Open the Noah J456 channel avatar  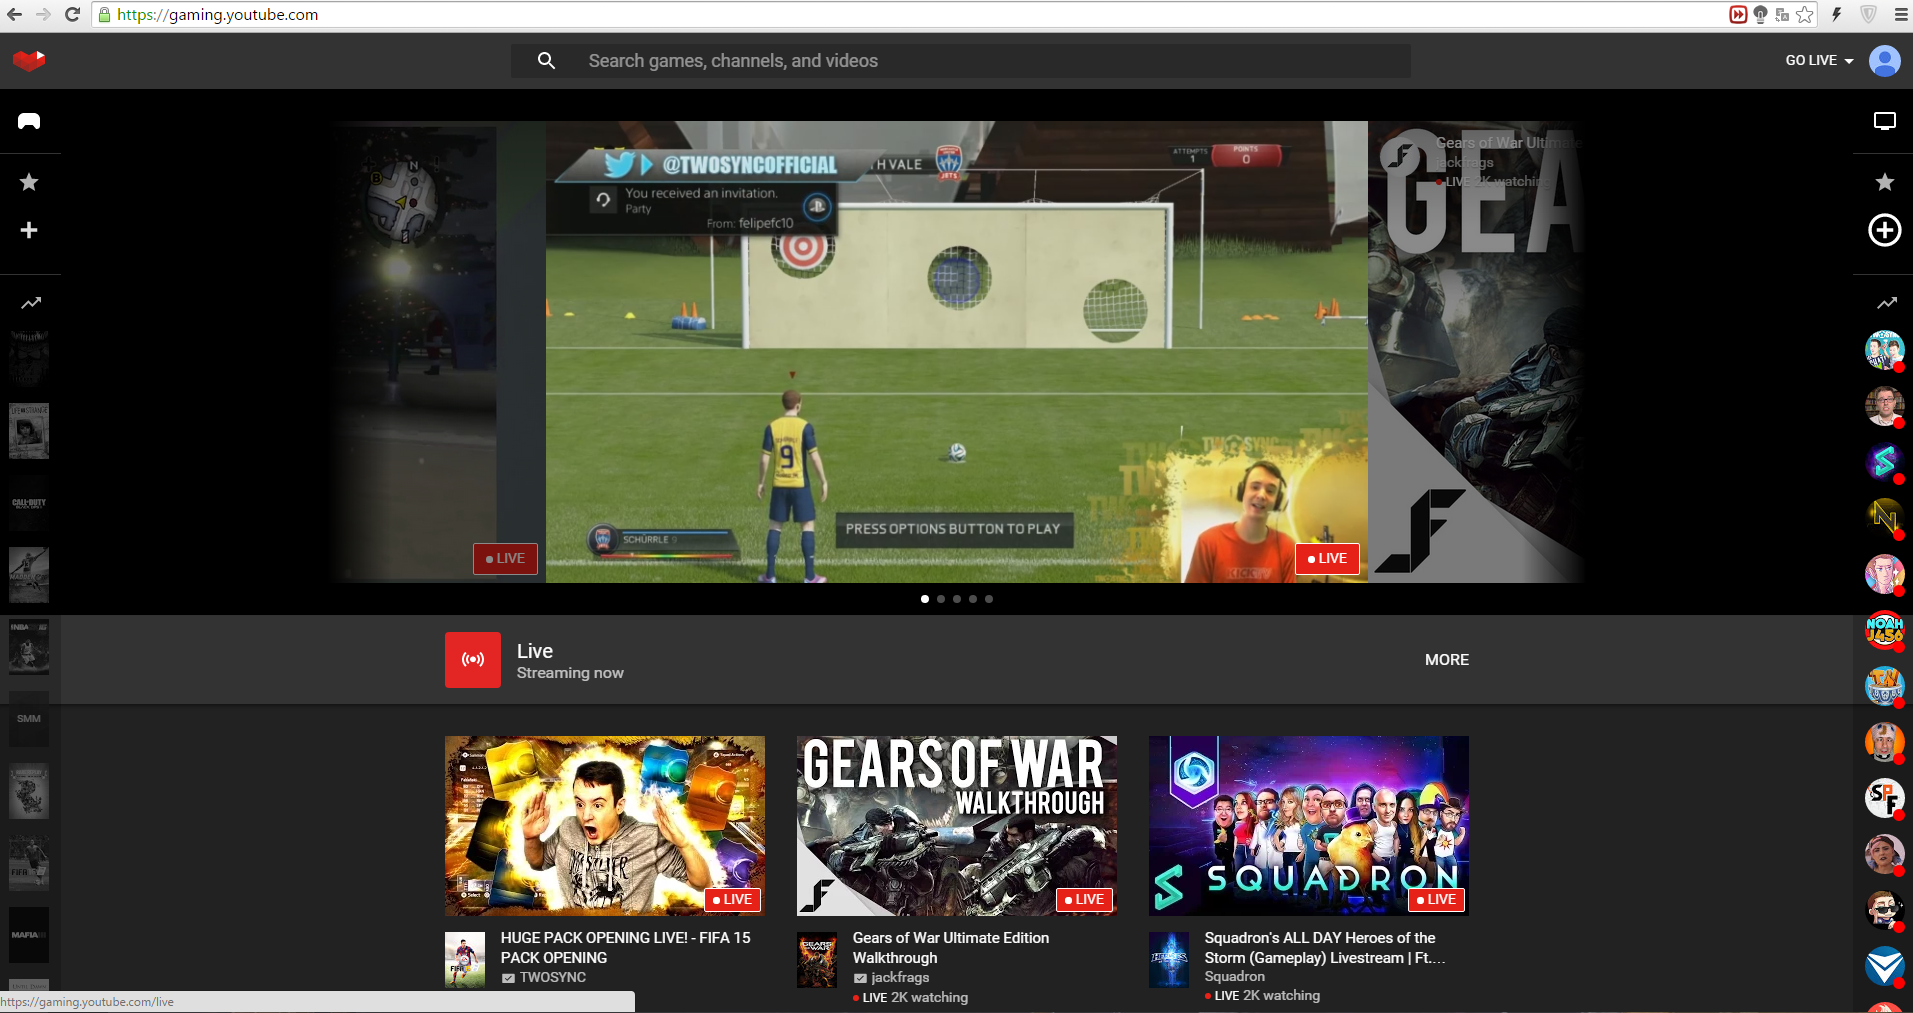point(1884,630)
